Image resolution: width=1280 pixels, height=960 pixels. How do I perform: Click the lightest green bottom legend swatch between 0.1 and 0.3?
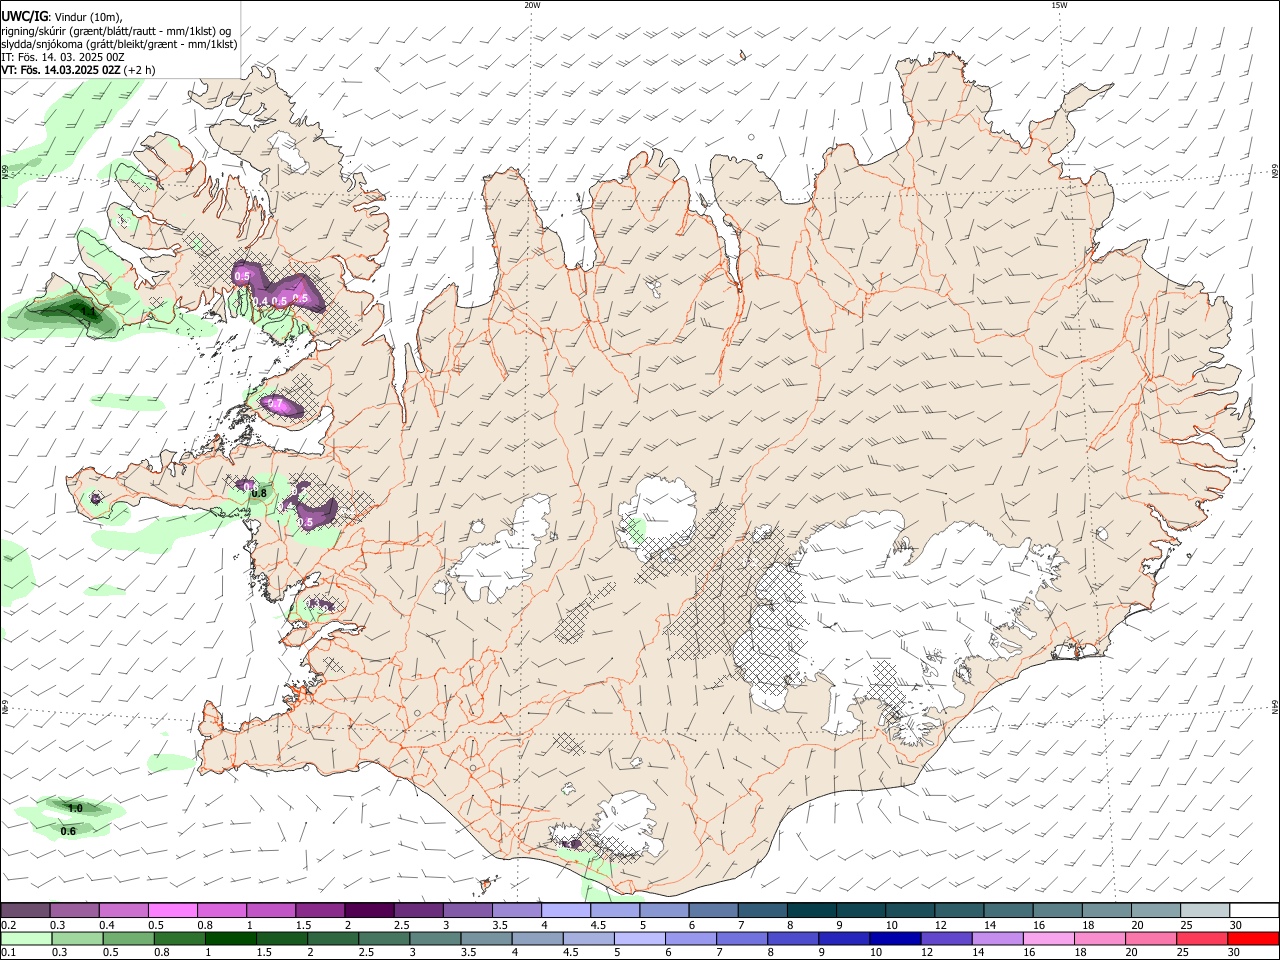(x=25, y=938)
